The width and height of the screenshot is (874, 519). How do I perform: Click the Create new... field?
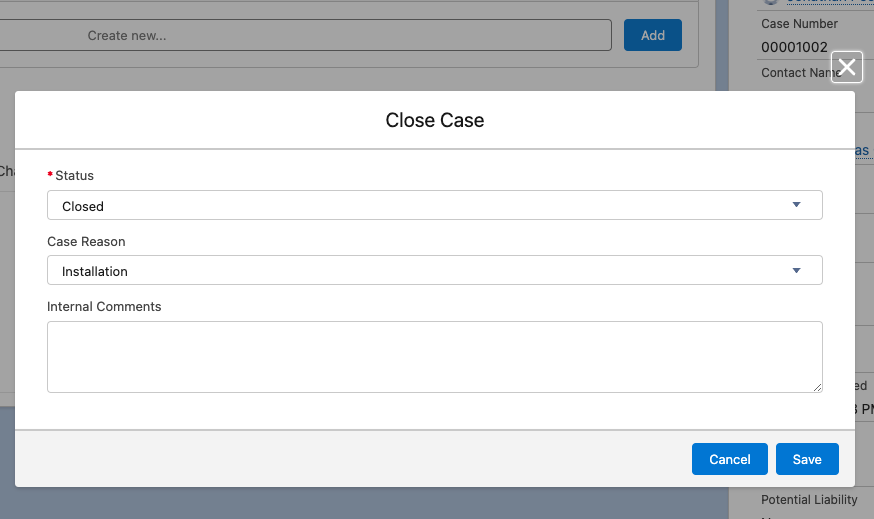pyautogui.click(x=305, y=35)
